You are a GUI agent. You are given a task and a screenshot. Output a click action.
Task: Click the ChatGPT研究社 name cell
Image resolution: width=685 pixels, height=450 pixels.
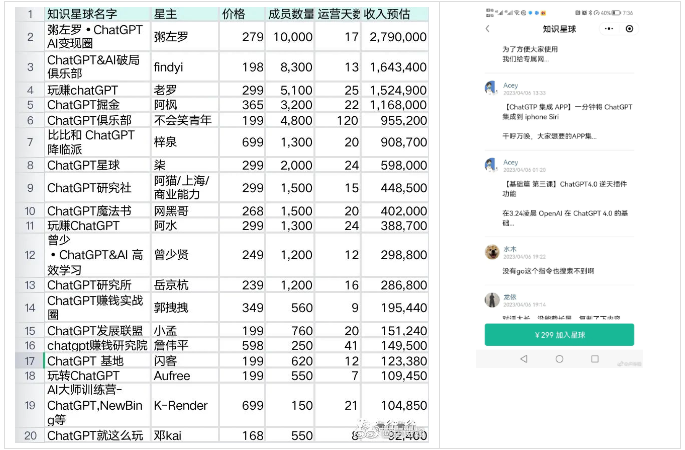click(x=98, y=187)
